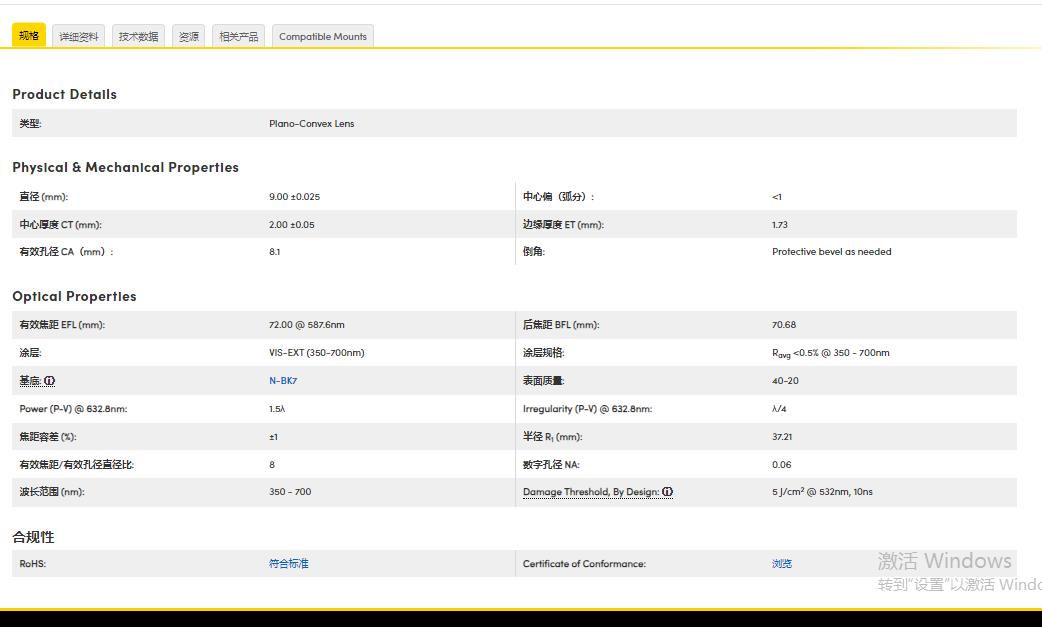Open the 浏览 Certificate of Conformance link

pyautogui.click(x=782, y=564)
